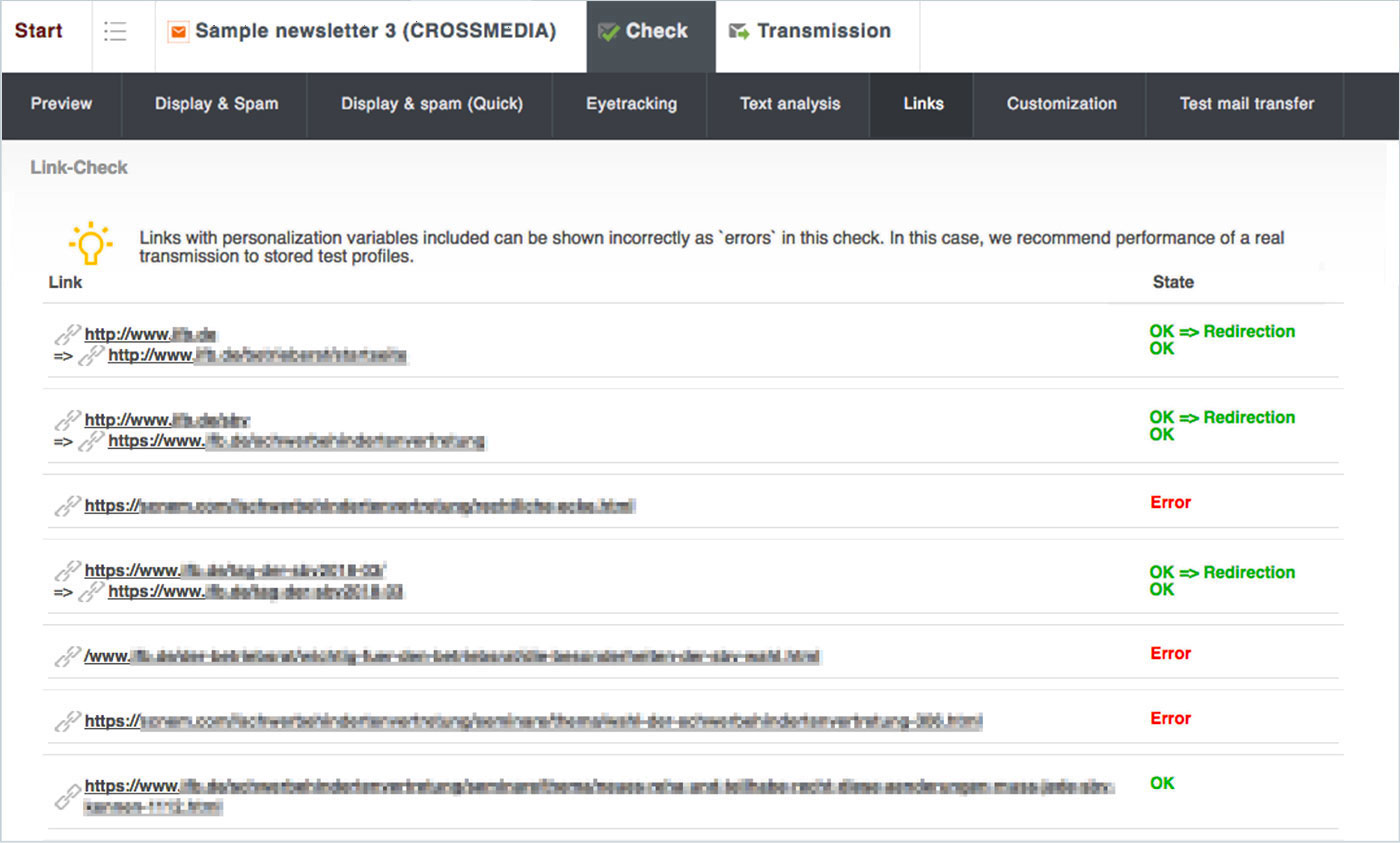
Task: Select the Customization menu item
Action: pos(1061,104)
